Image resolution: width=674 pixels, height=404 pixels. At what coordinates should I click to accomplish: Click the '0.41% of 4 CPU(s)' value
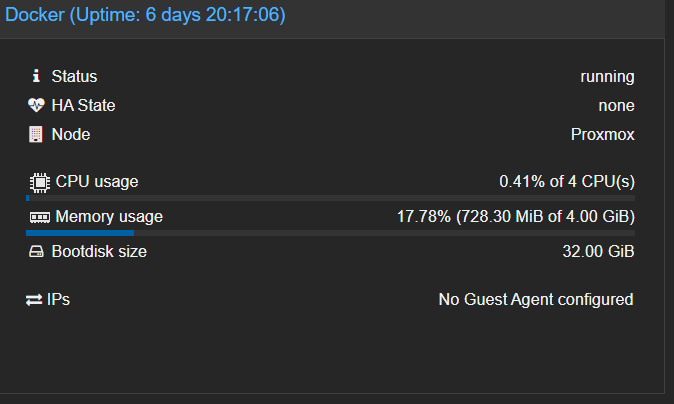tap(567, 181)
